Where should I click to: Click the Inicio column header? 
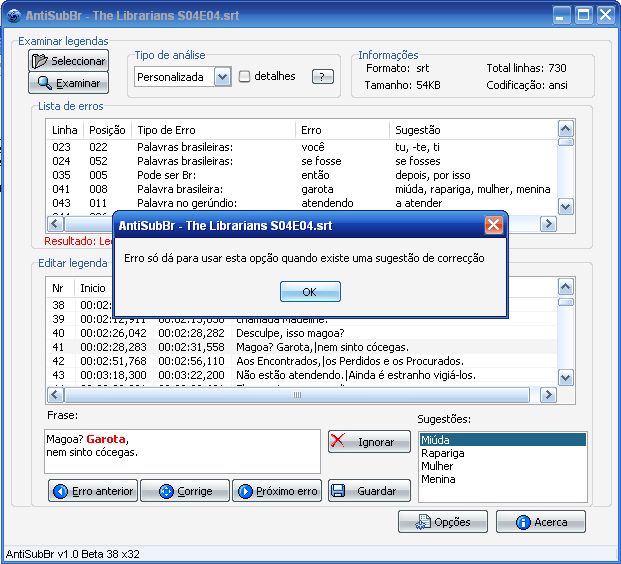click(x=94, y=288)
